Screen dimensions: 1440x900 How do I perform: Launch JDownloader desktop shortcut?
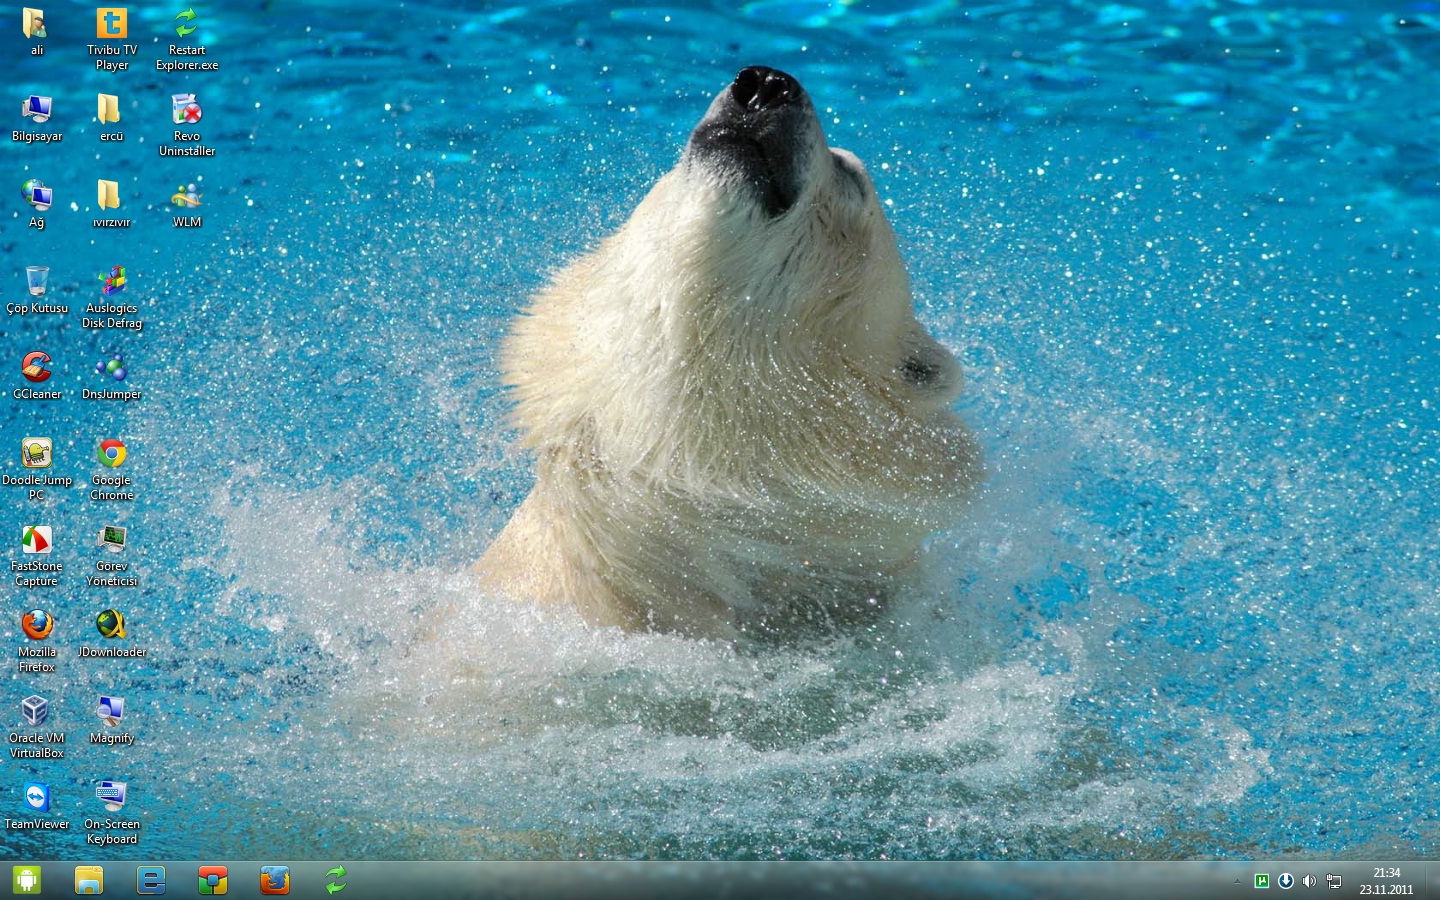111,634
